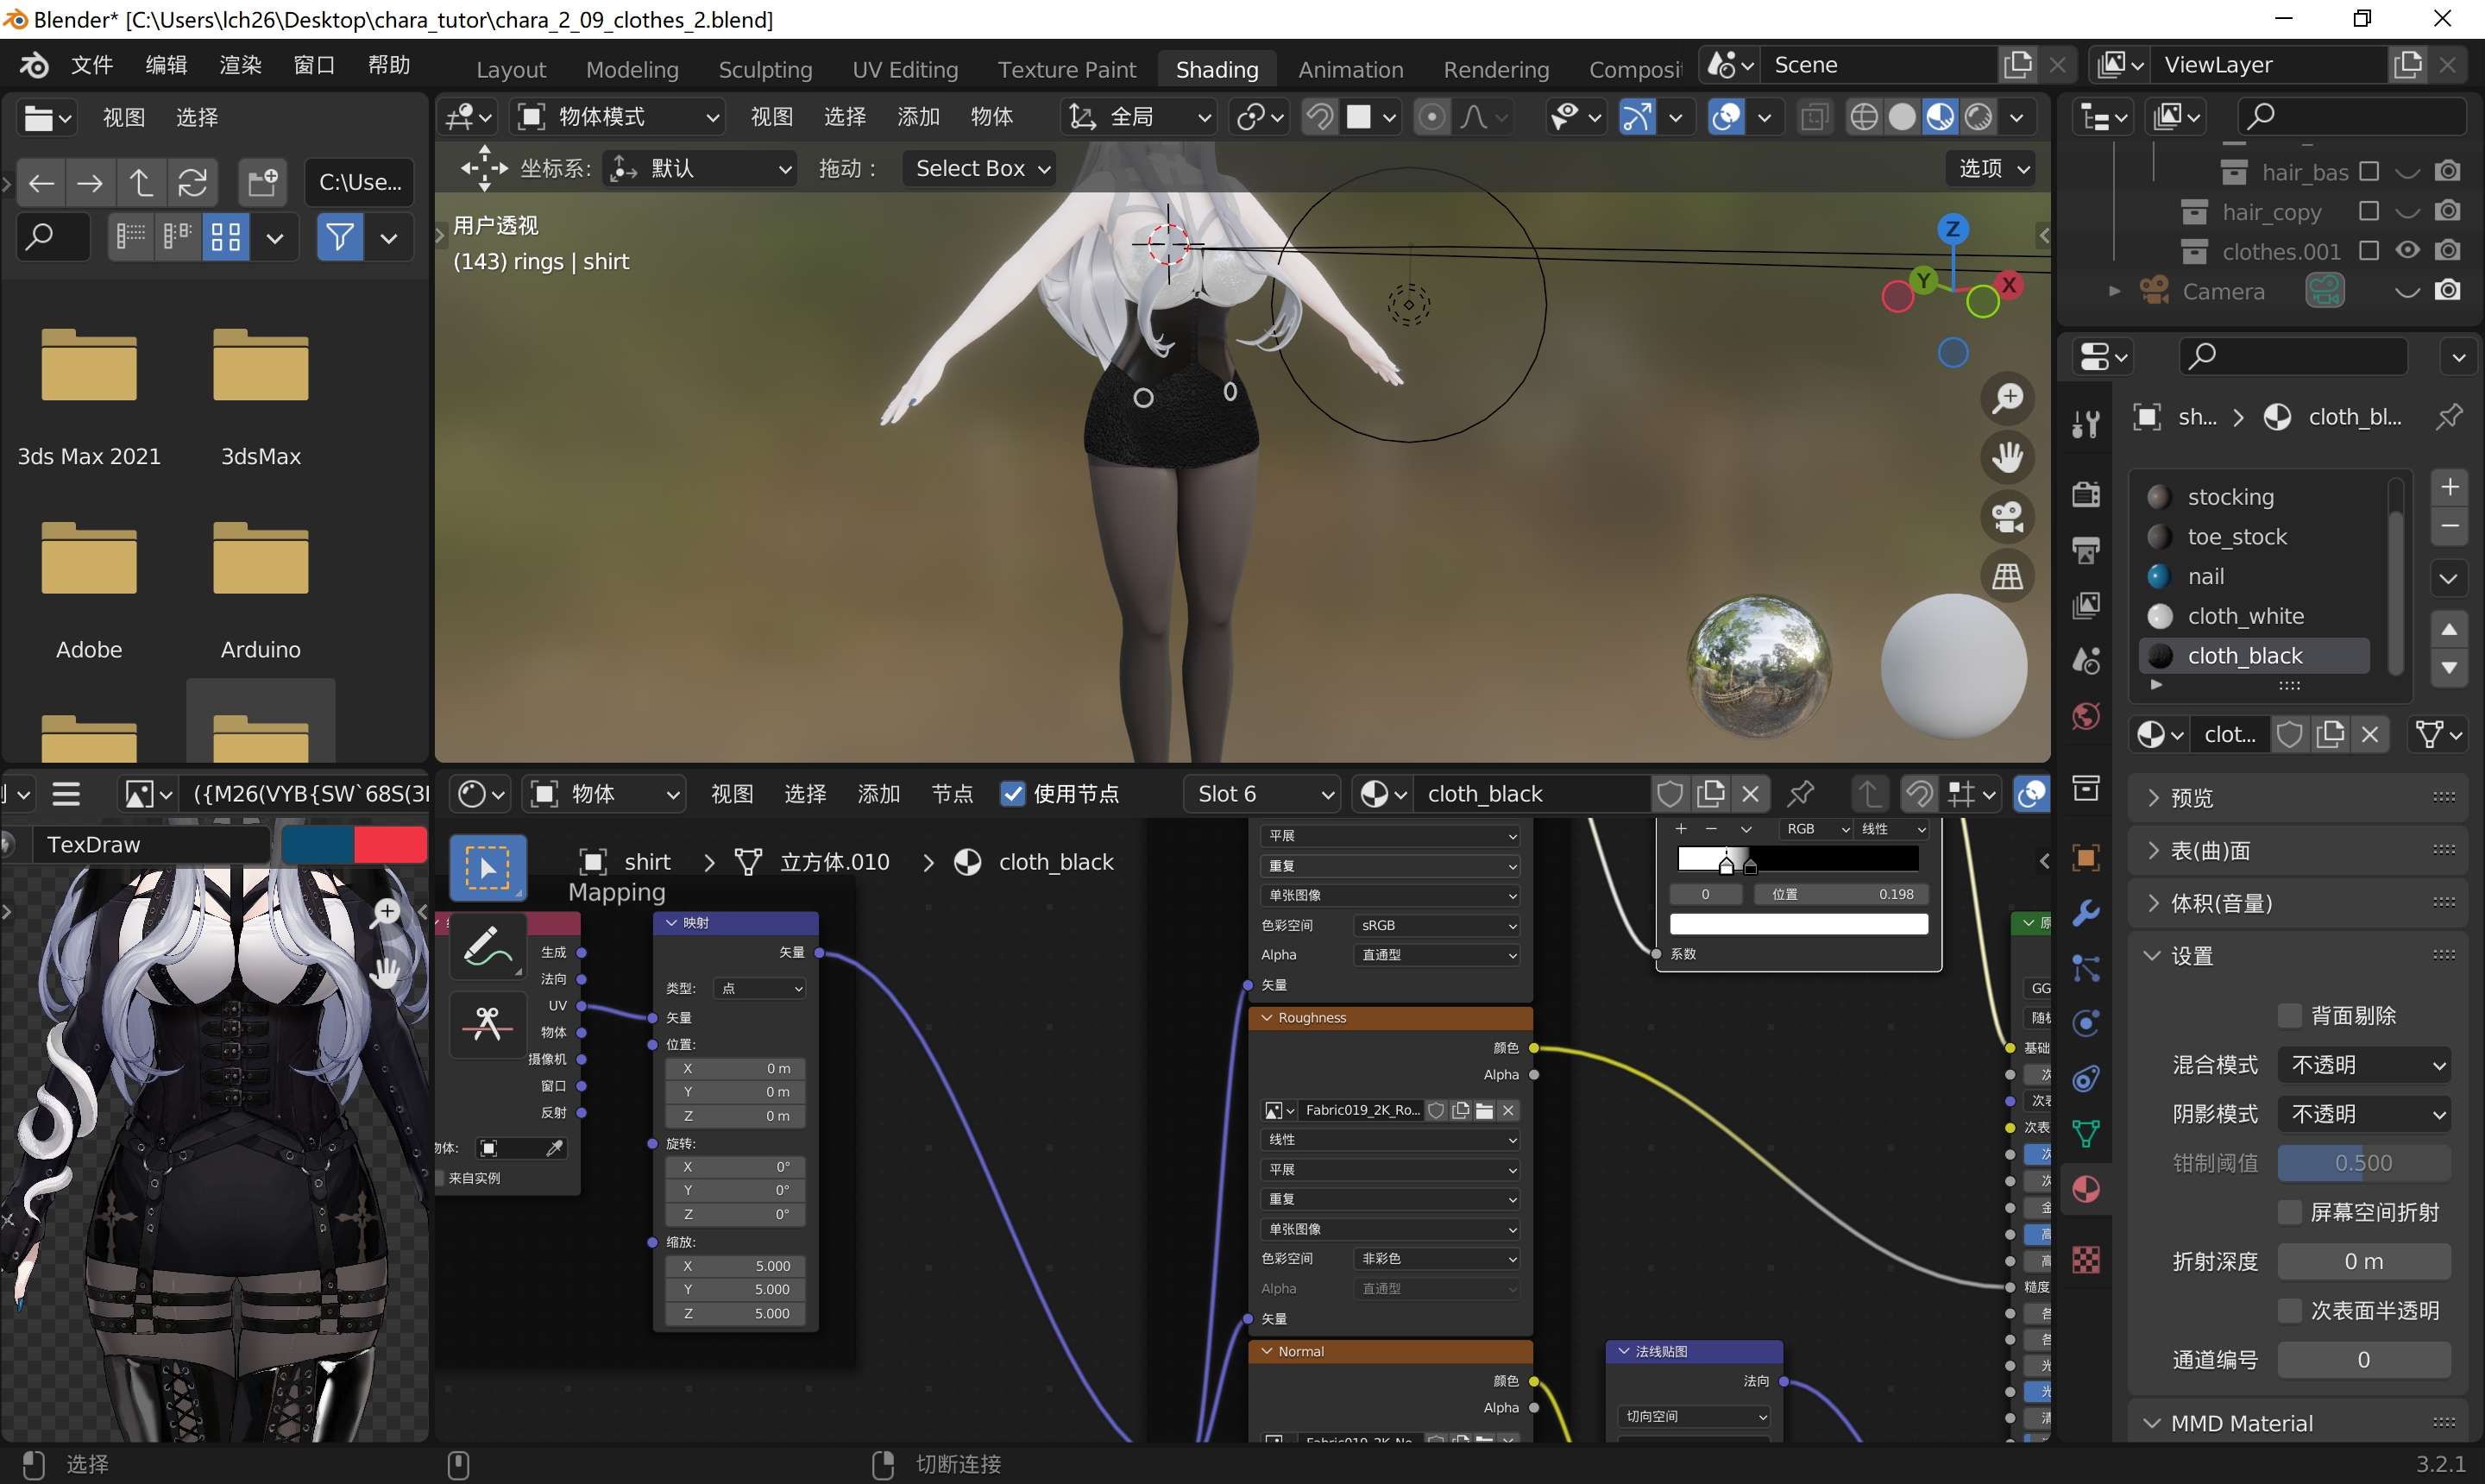Enable 背面剔除 backface culling checkbox
This screenshot has height=1484, width=2485.
click(x=2289, y=1016)
